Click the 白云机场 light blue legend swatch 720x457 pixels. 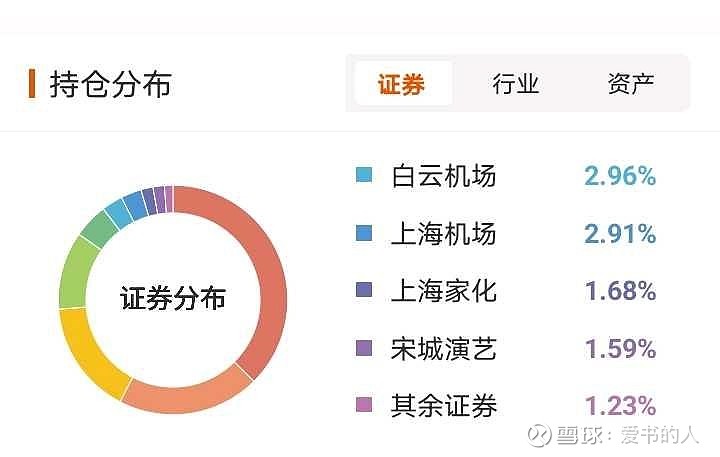point(364,175)
